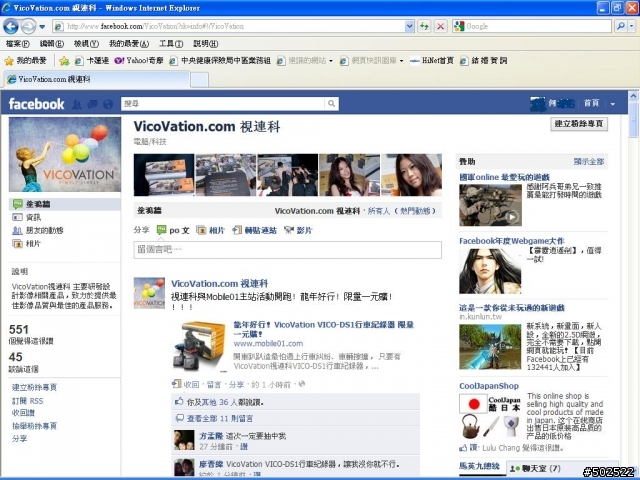This screenshot has width=640, height=480.
Task: Click 檢舉粉絲專頁 link
Action: coord(34,426)
